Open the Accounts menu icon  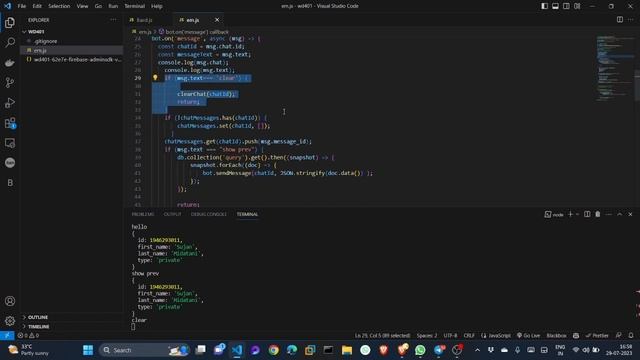pos(10,301)
